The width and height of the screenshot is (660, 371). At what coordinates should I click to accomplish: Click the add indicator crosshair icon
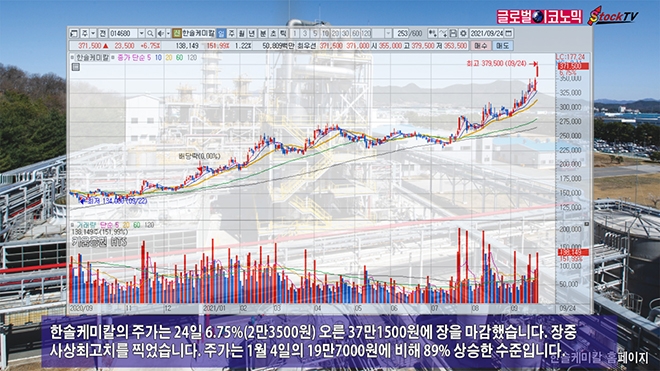click(432, 33)
